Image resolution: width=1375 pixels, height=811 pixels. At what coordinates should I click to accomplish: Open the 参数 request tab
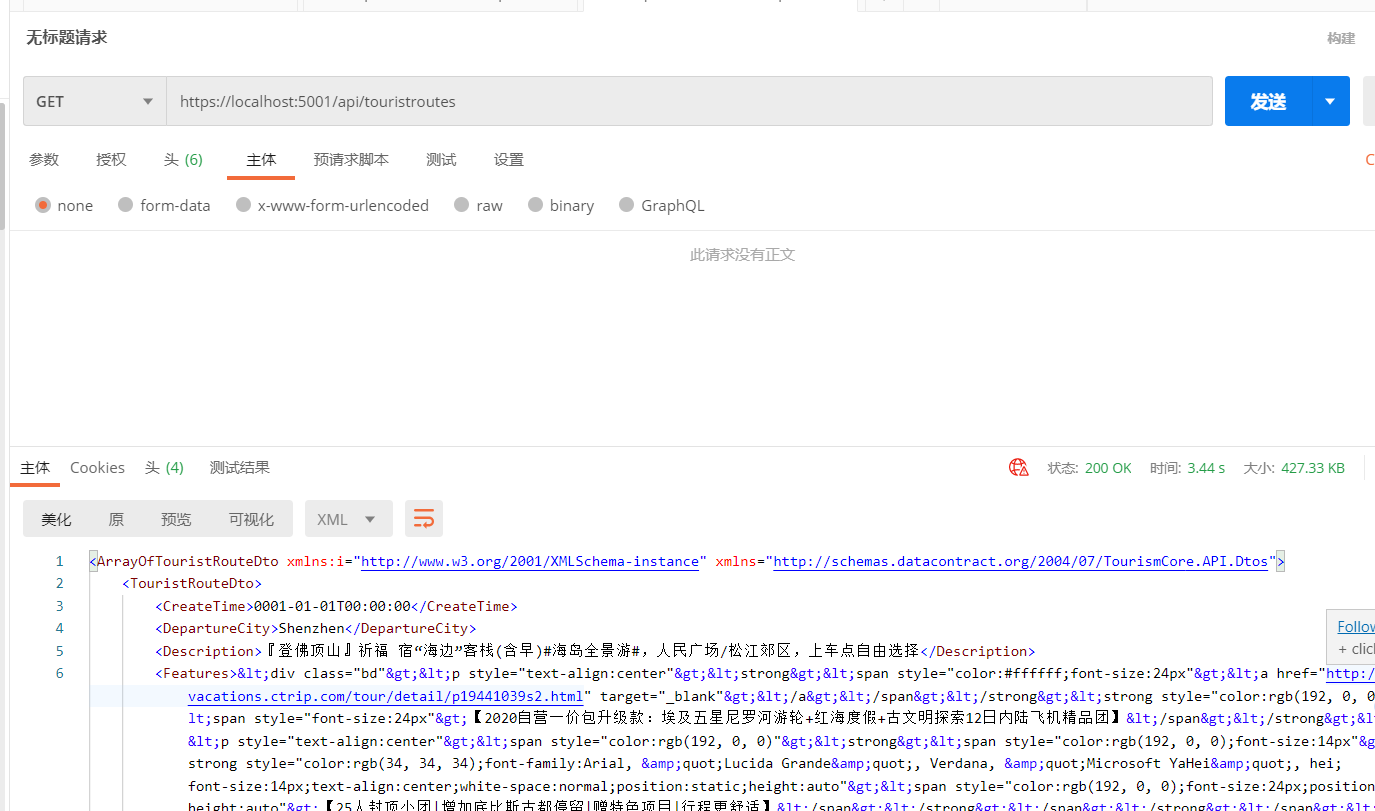tap(44, 159)
